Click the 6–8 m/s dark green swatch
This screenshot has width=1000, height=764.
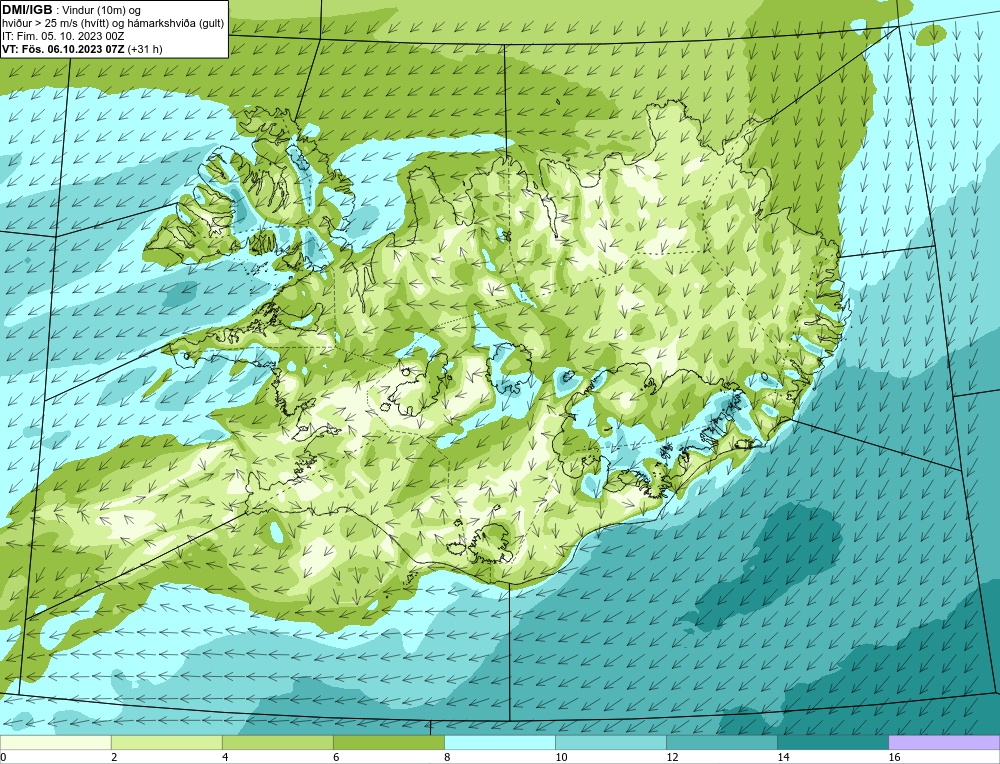click(x=389, y=742)
